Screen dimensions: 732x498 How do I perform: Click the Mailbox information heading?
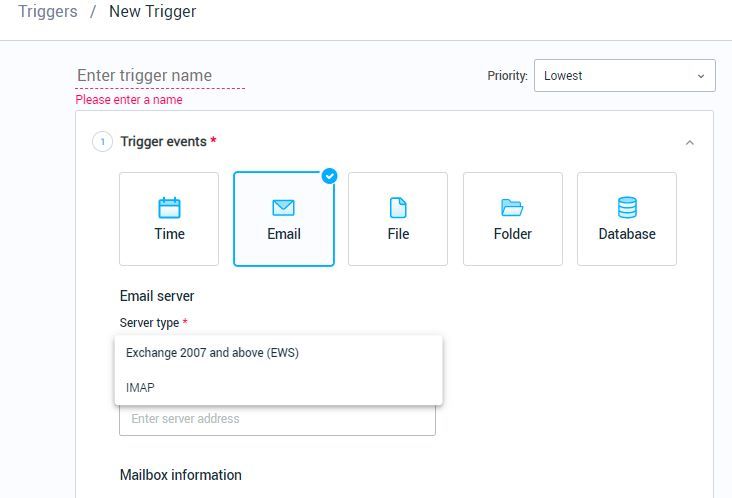[180, 475]
